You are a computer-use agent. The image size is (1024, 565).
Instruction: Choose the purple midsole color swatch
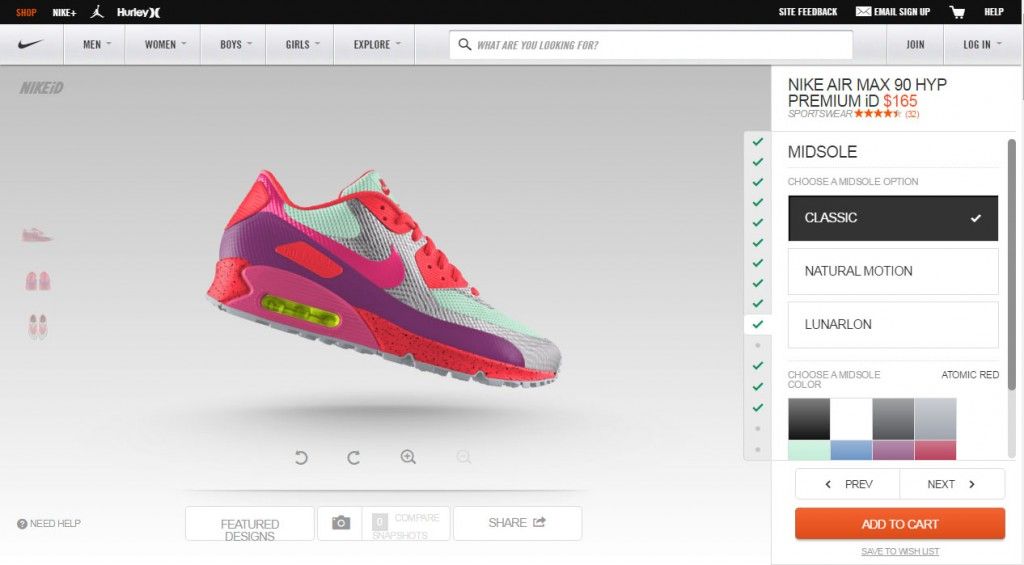pyautogui.click(x=893, y=450)
